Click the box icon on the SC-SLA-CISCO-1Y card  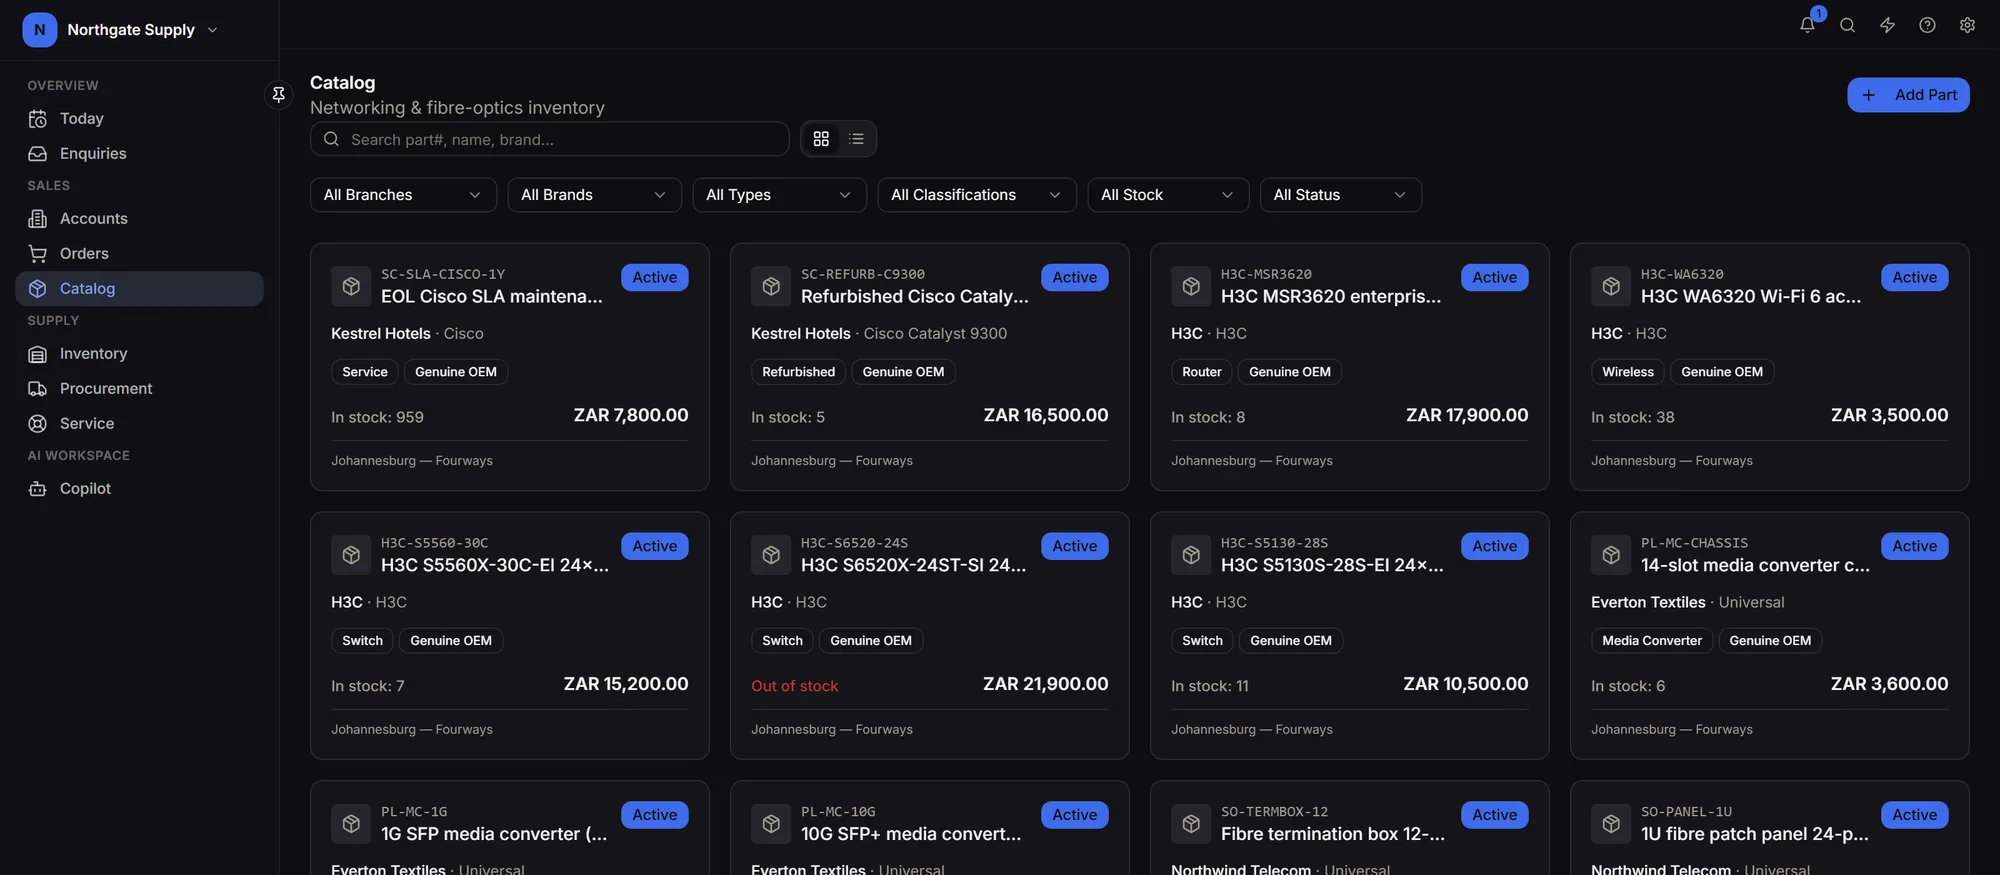tap(351, 286)
